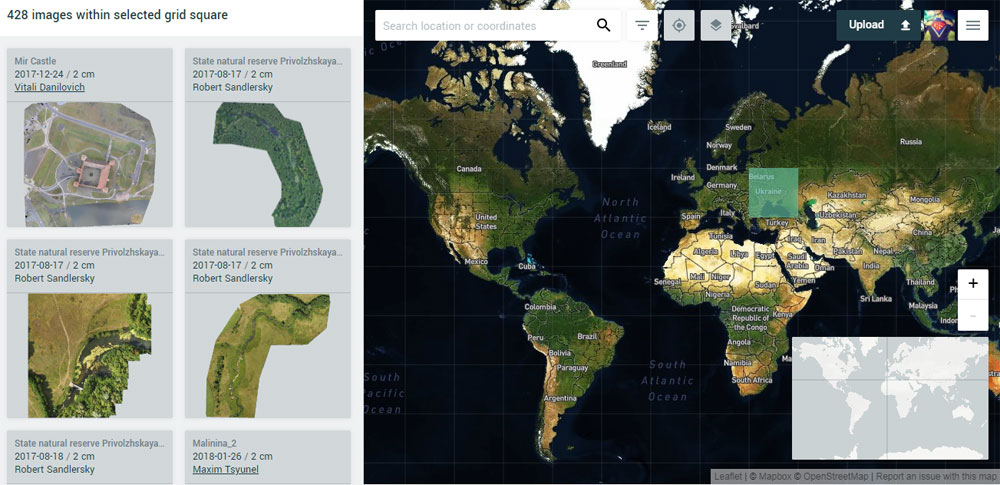The height and width of the screenshot is (485, 1000).
Task: Open the Leaflet attribution link
Action: [728, 476]
